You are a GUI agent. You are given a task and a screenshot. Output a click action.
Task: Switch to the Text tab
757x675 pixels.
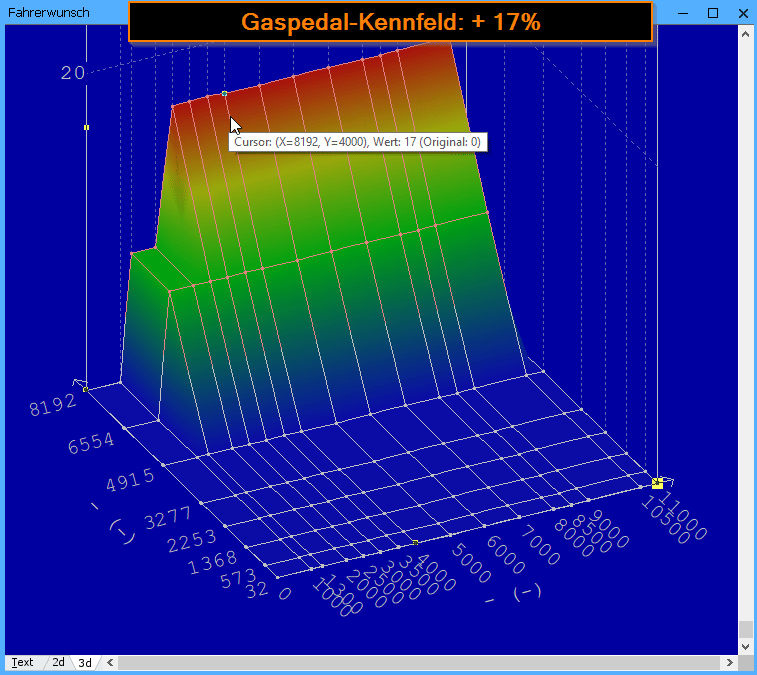click(22, 662)
